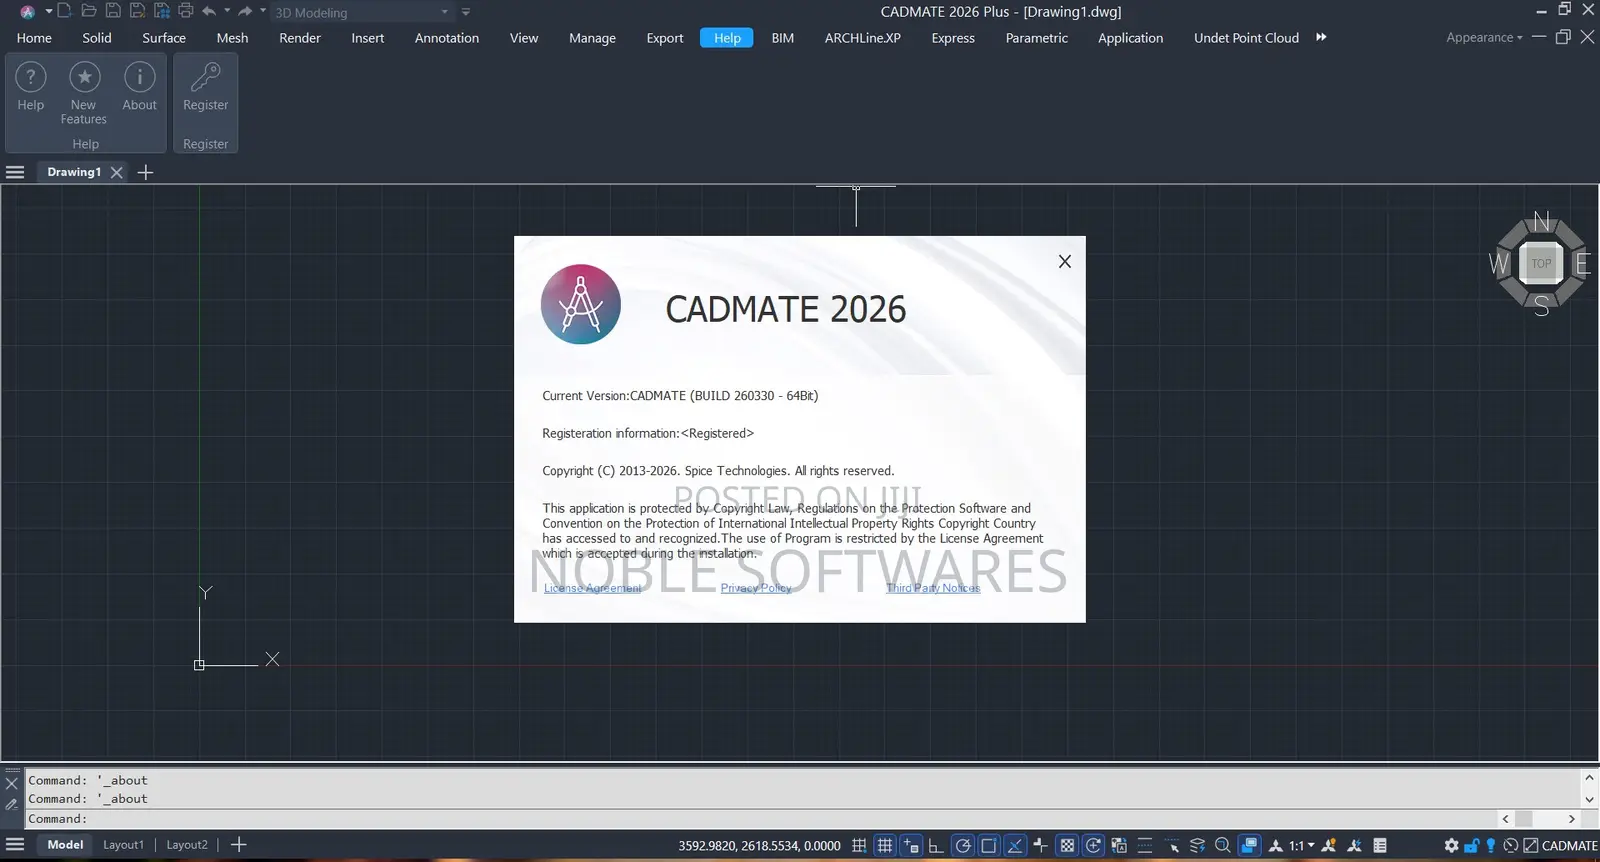Click the About info icon in ribbon
This screenshot has width=1600, height=862.
(x=140, y=77)
